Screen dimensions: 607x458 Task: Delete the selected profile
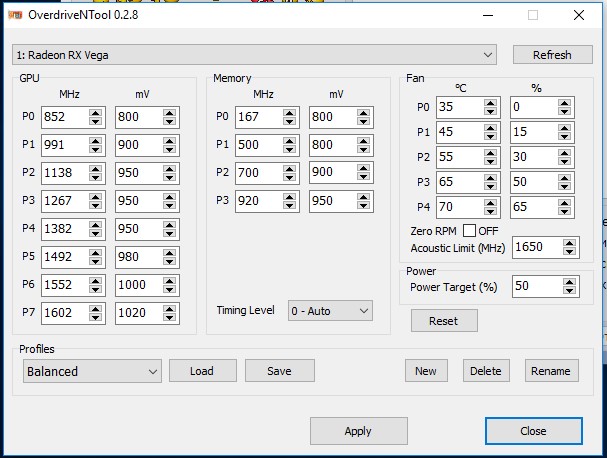tap(486, 371)
